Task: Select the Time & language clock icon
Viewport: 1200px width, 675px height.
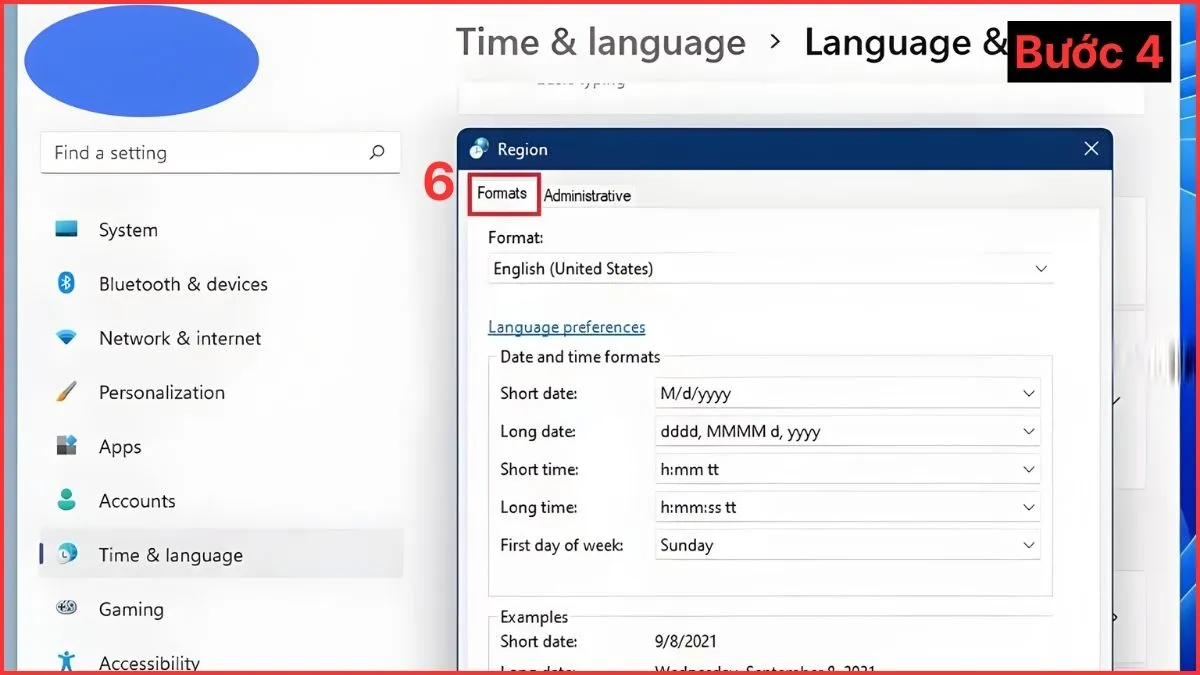Action: tap(66, 554)
